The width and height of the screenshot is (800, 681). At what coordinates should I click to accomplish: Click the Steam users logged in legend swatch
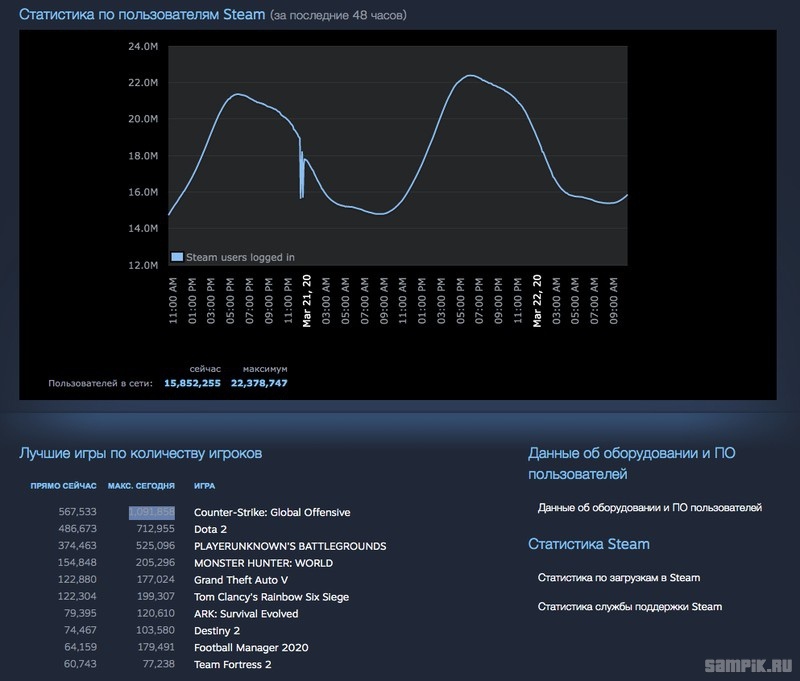tap(177, 257)
